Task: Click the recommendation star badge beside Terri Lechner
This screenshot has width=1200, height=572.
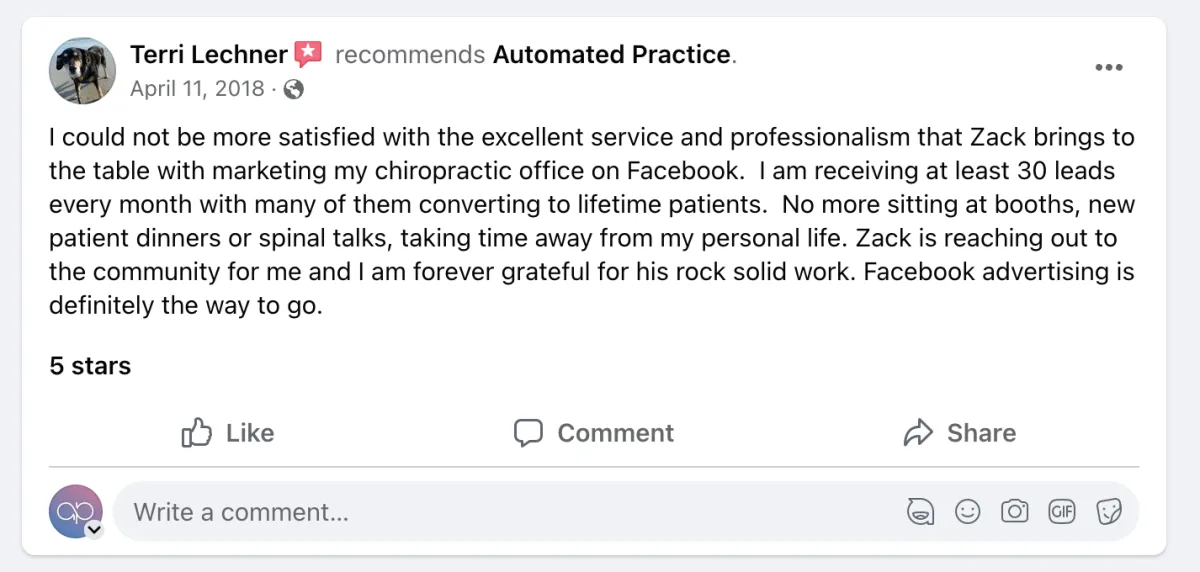Action: coord(308,54)
